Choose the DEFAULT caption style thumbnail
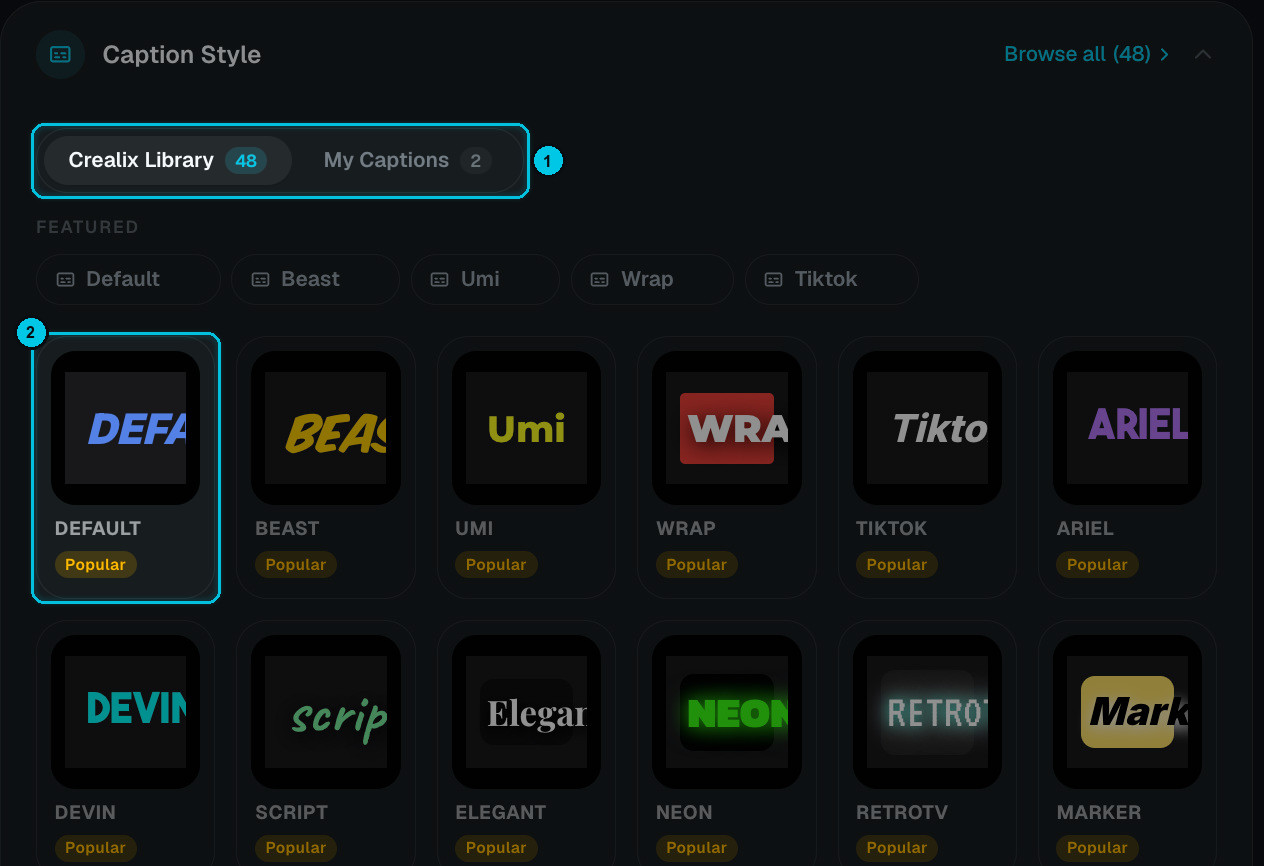 click(x=126, y=428)
